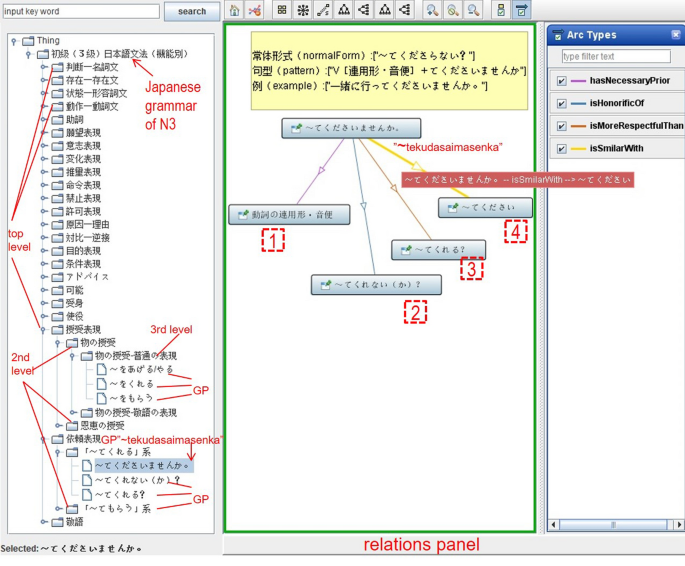Apply the radial layout toolbar icon

(303, 11)
